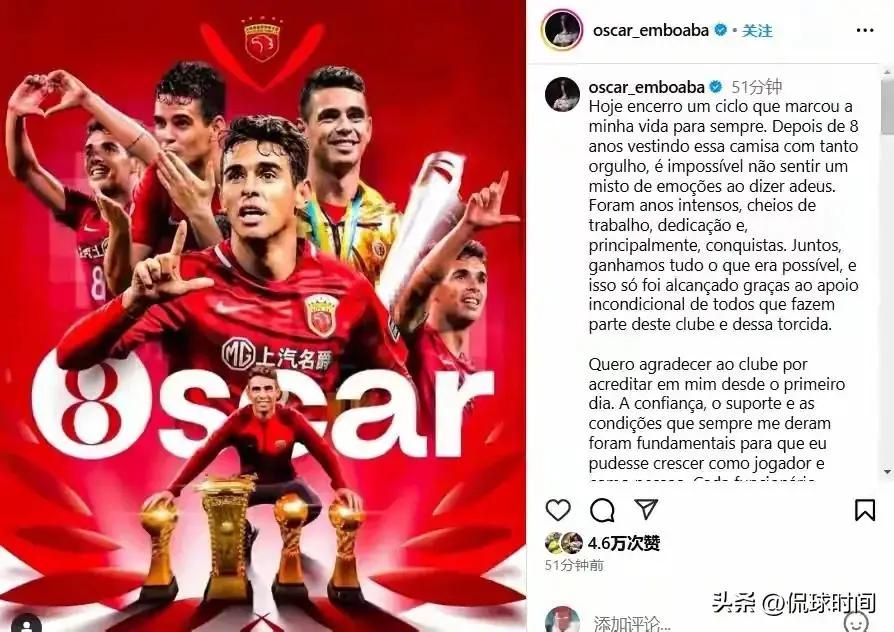View the 4.6万次赞 likes list
Viewport: 894px width, 632px height.
(623, 543)
